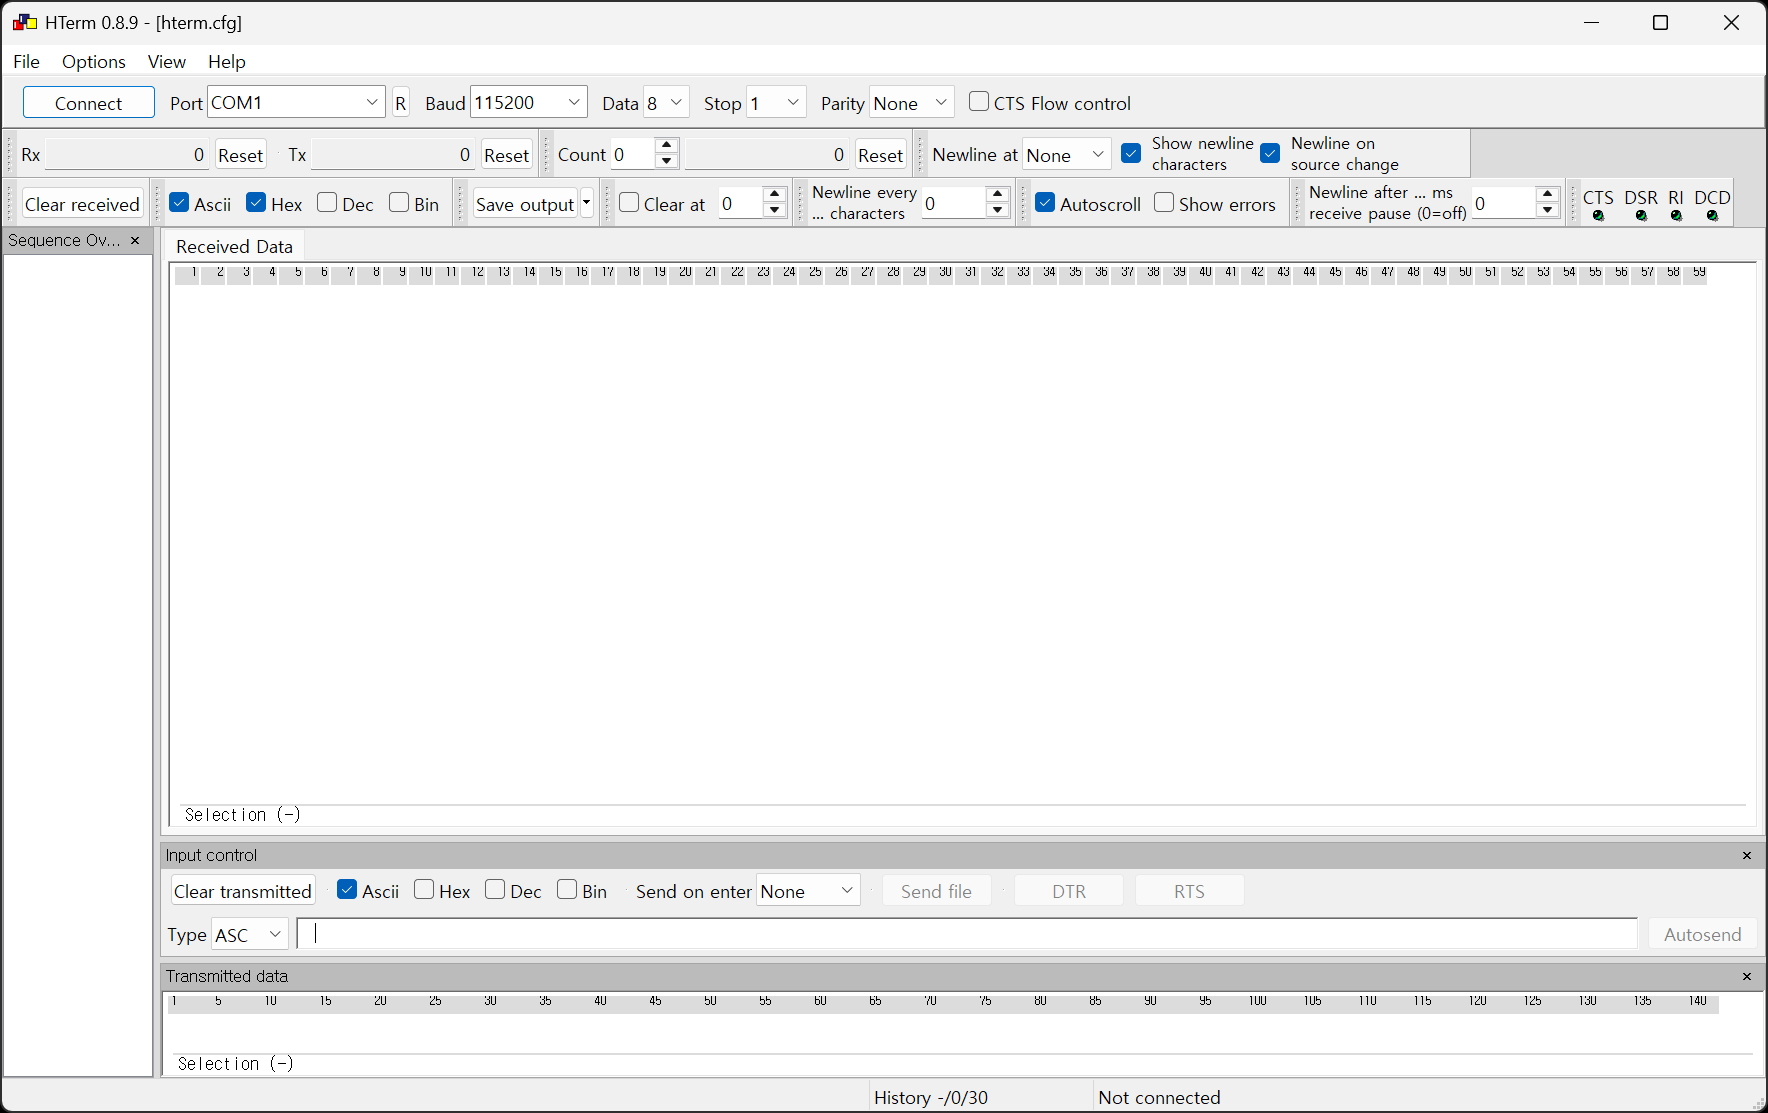Decrease Newline every characters value

997,210
